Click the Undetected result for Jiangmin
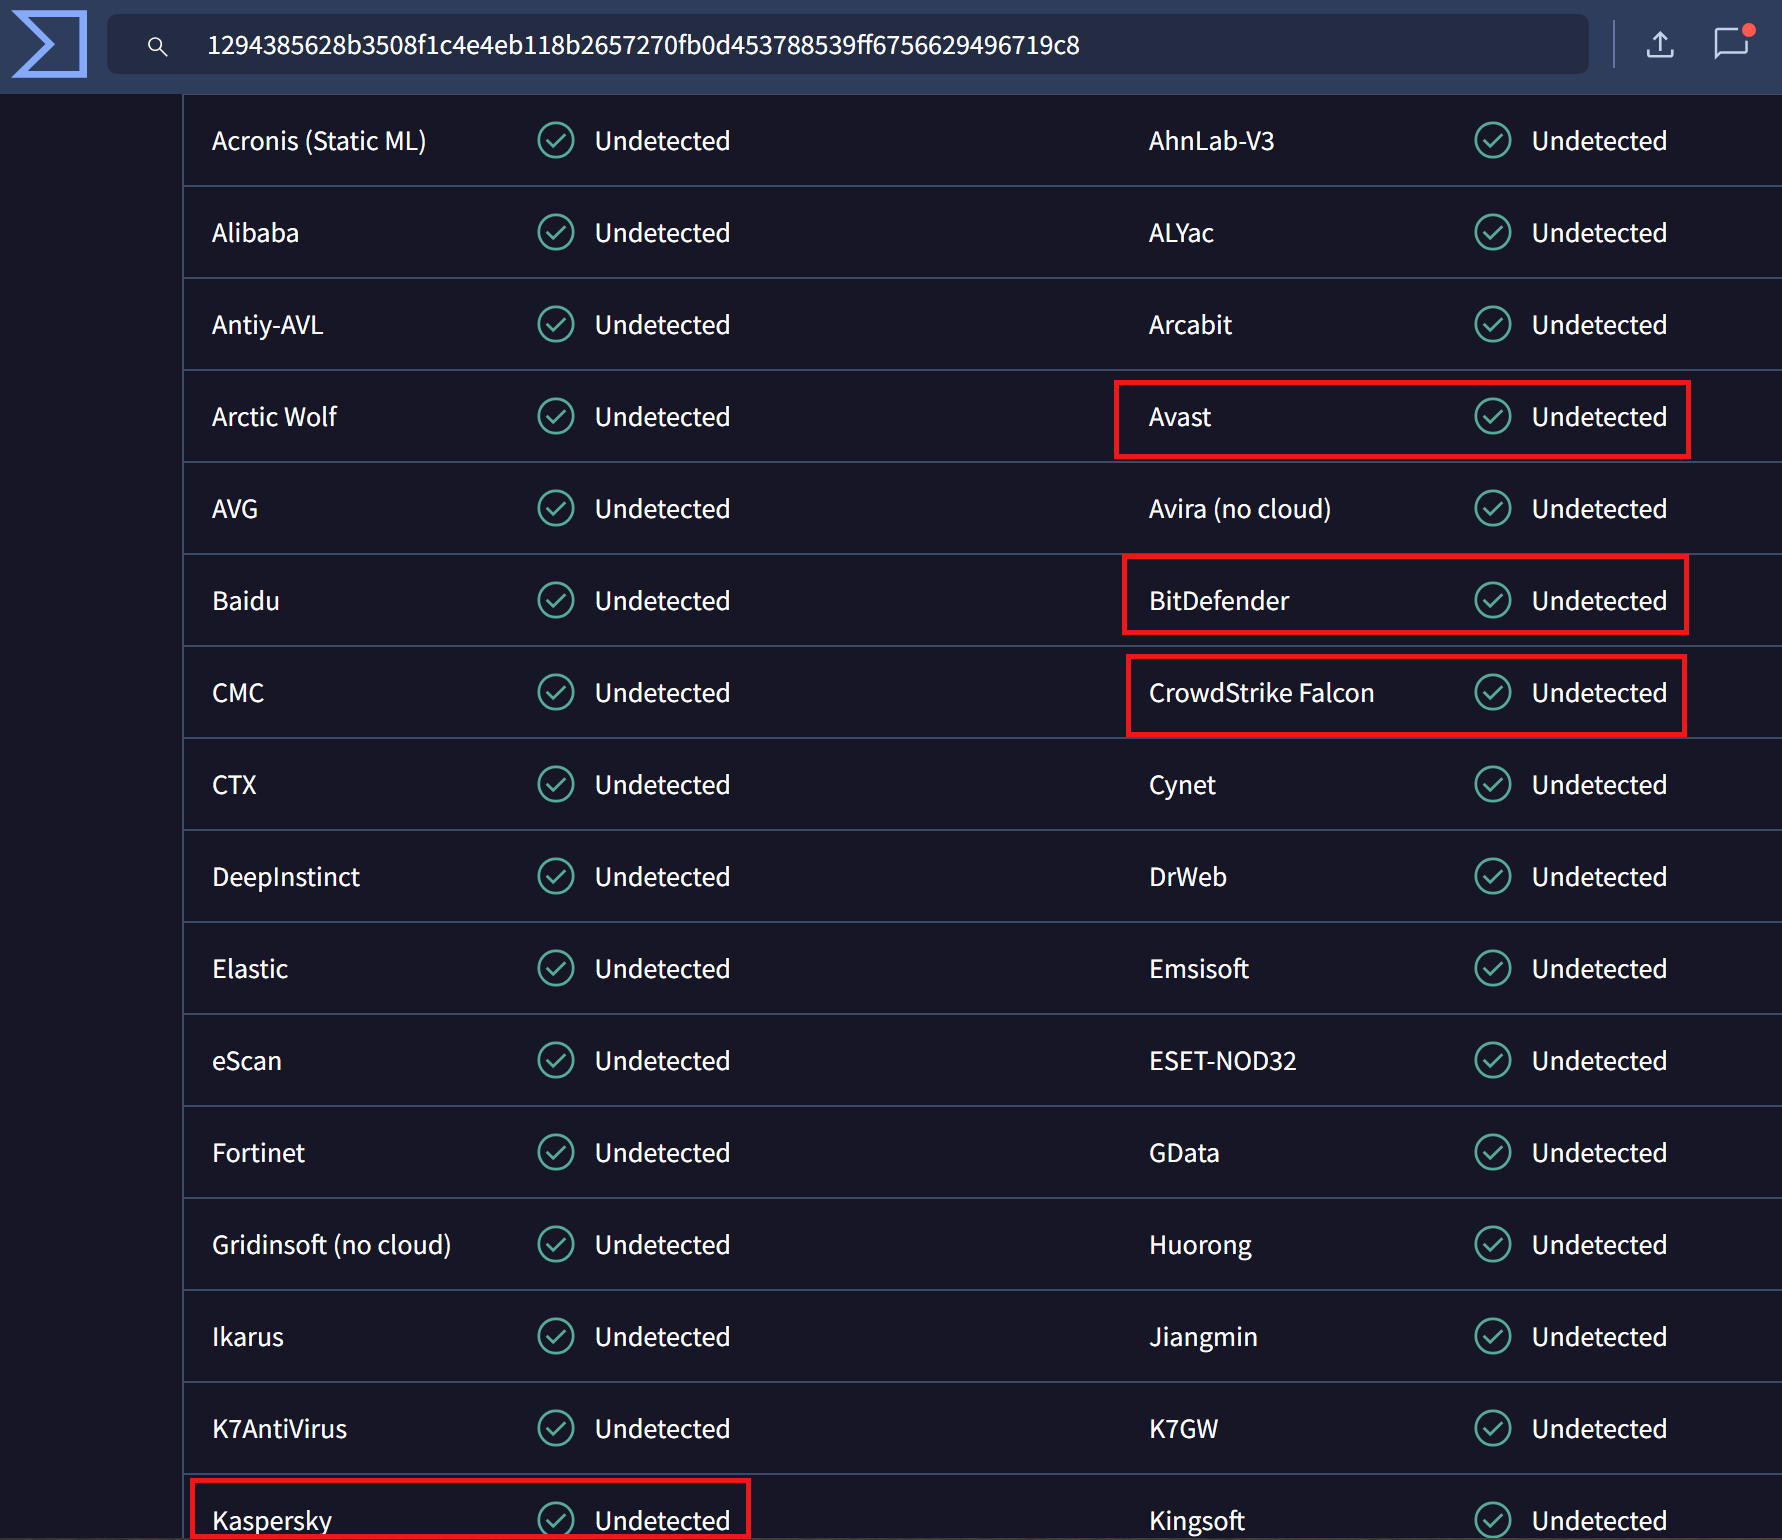This screenshot has height=1540, width=1782. click(x=1599, y=1337)
